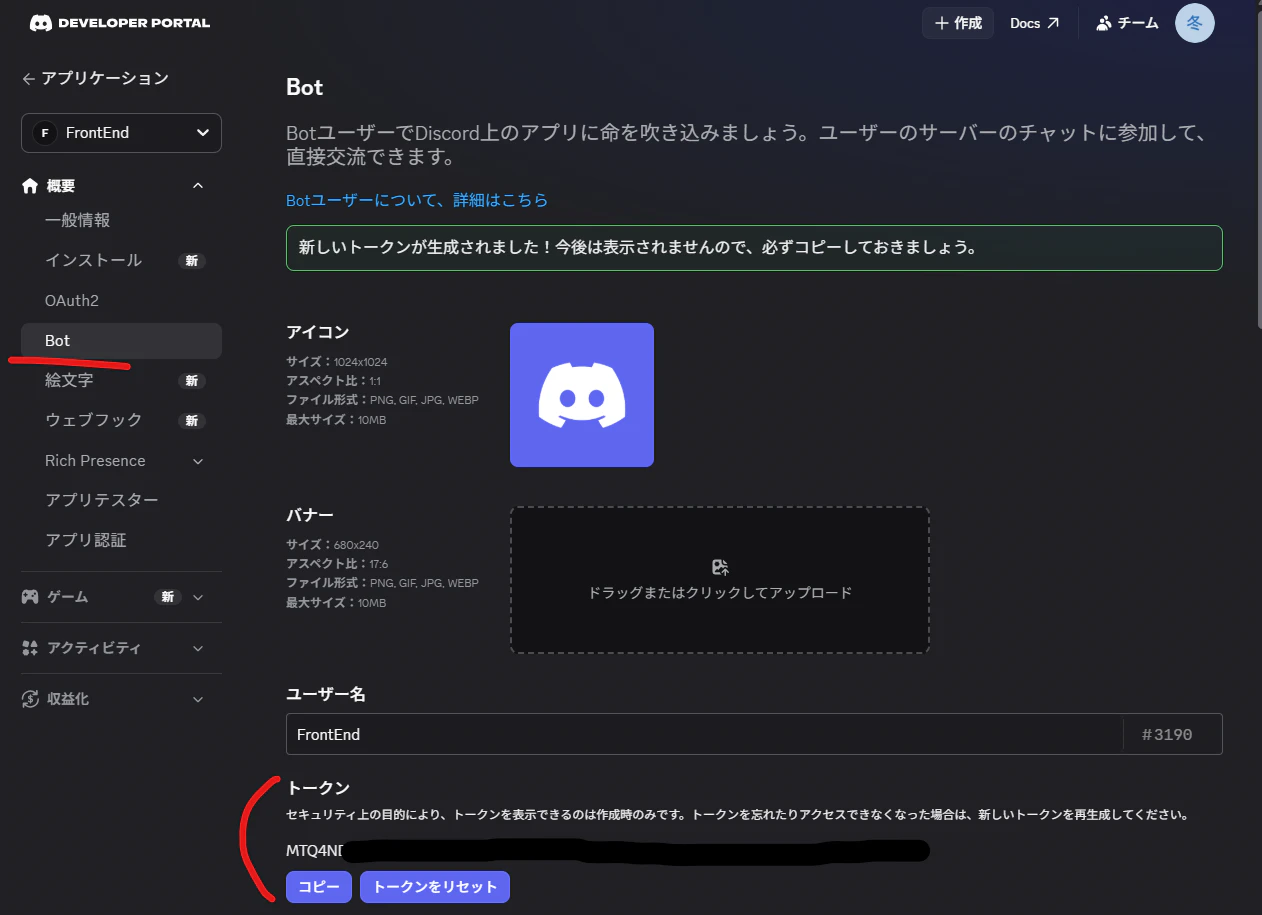Click the コピー token button
The width and height of the screenshot is (1262, 915).
(319, 887)
